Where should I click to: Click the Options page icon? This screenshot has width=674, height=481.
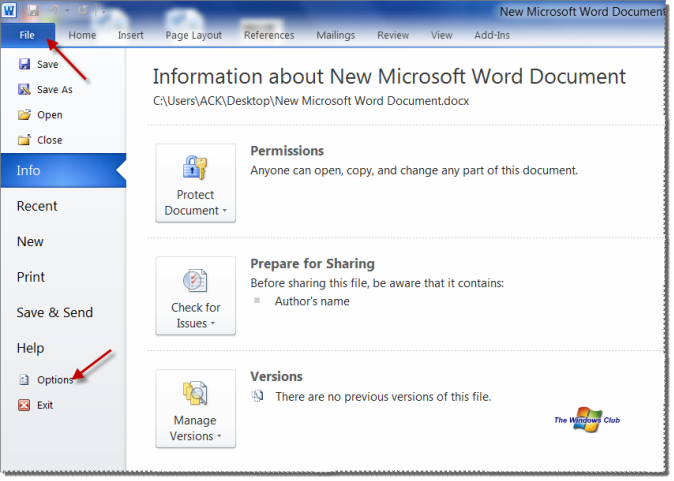point(24,380)
